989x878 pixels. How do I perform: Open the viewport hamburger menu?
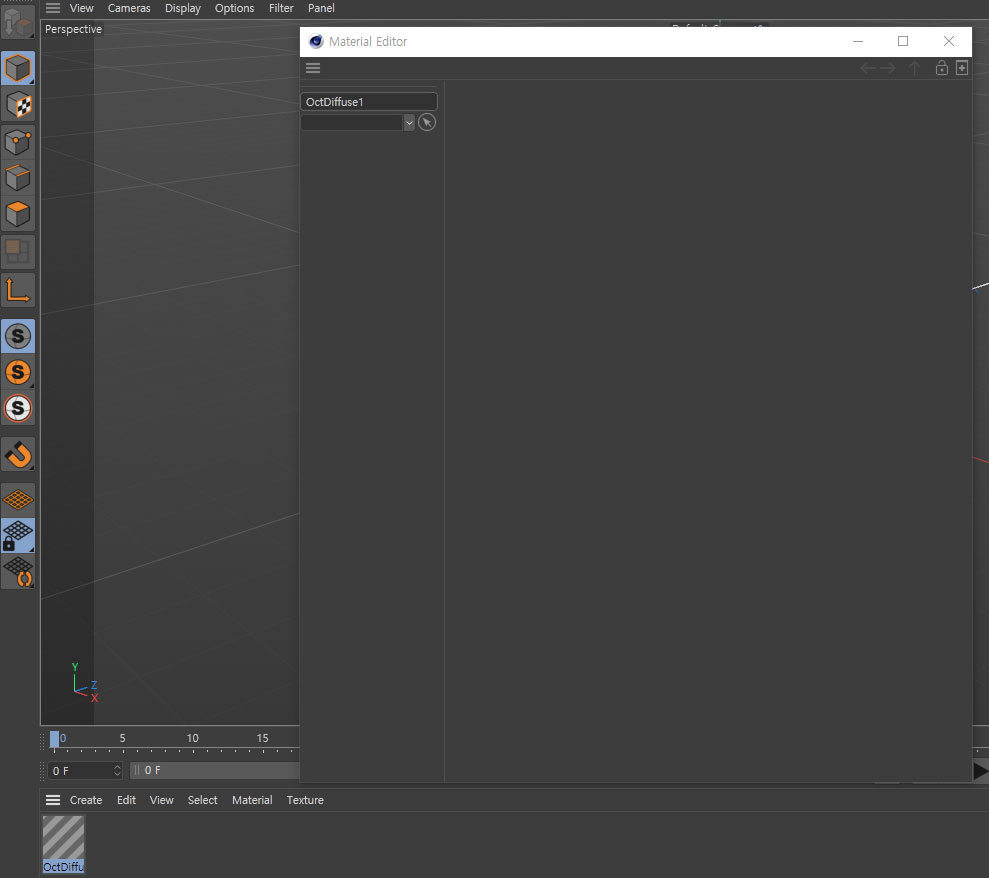[53, 8]
